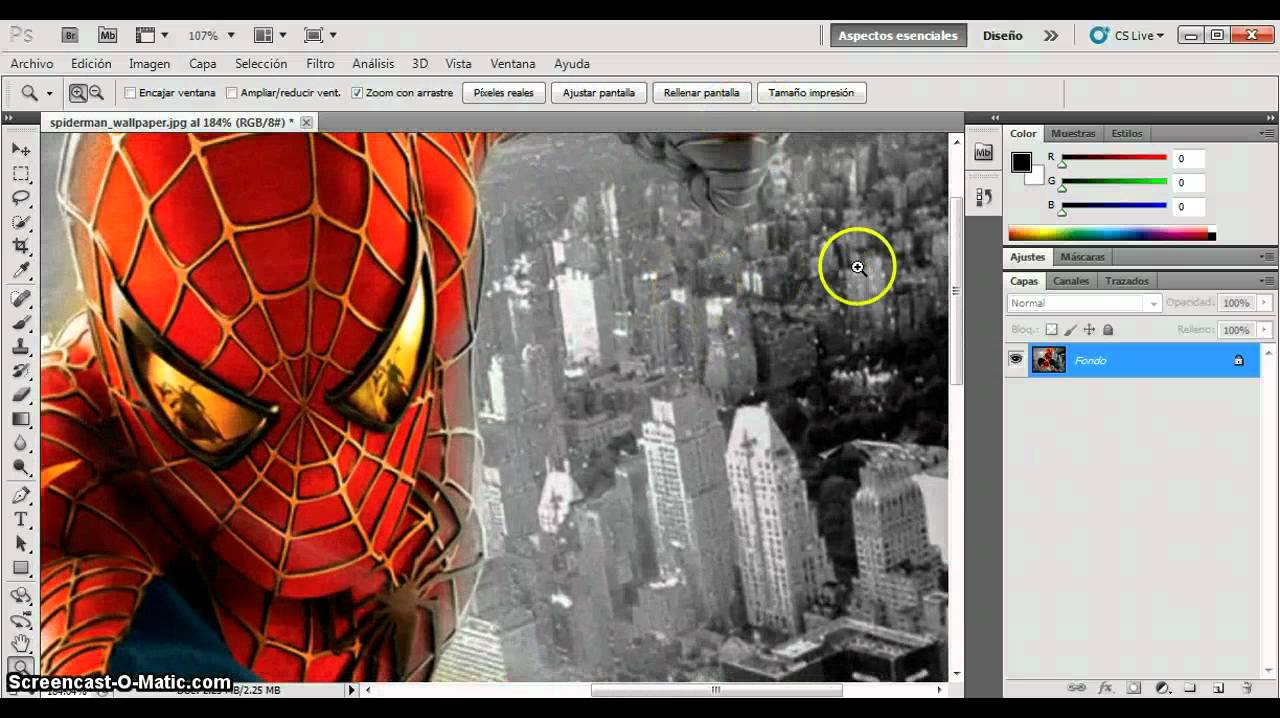This screenshot has width=1280, height=718.
Task: Select the Brush tool
Action: coord(21,323)
